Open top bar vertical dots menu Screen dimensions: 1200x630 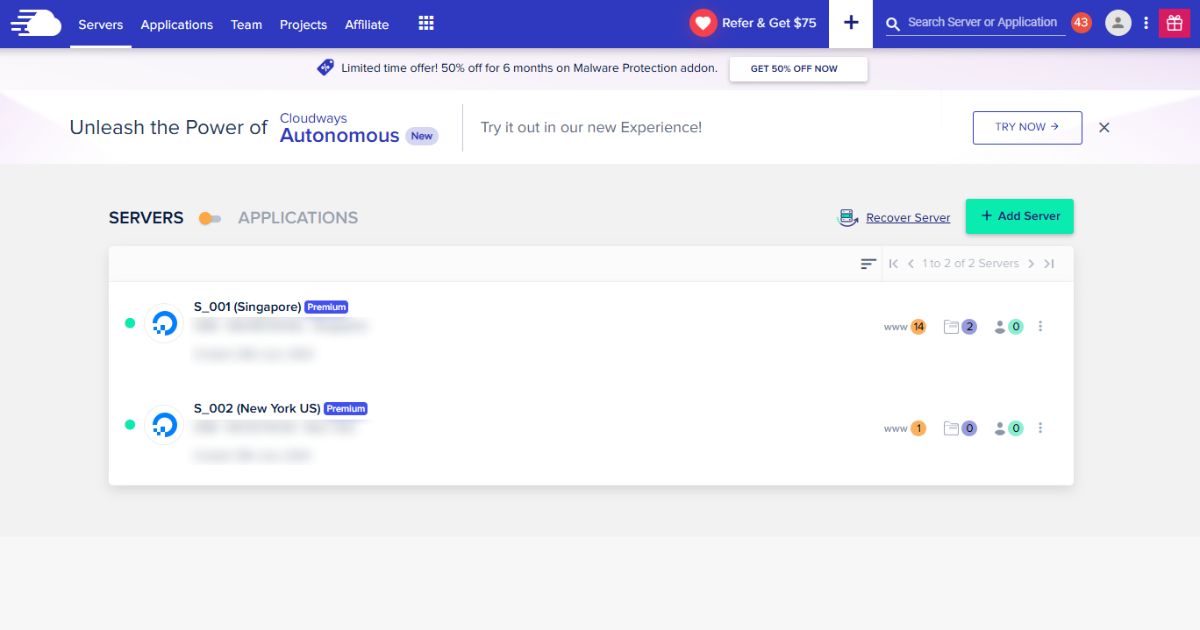pos(1146,23)
